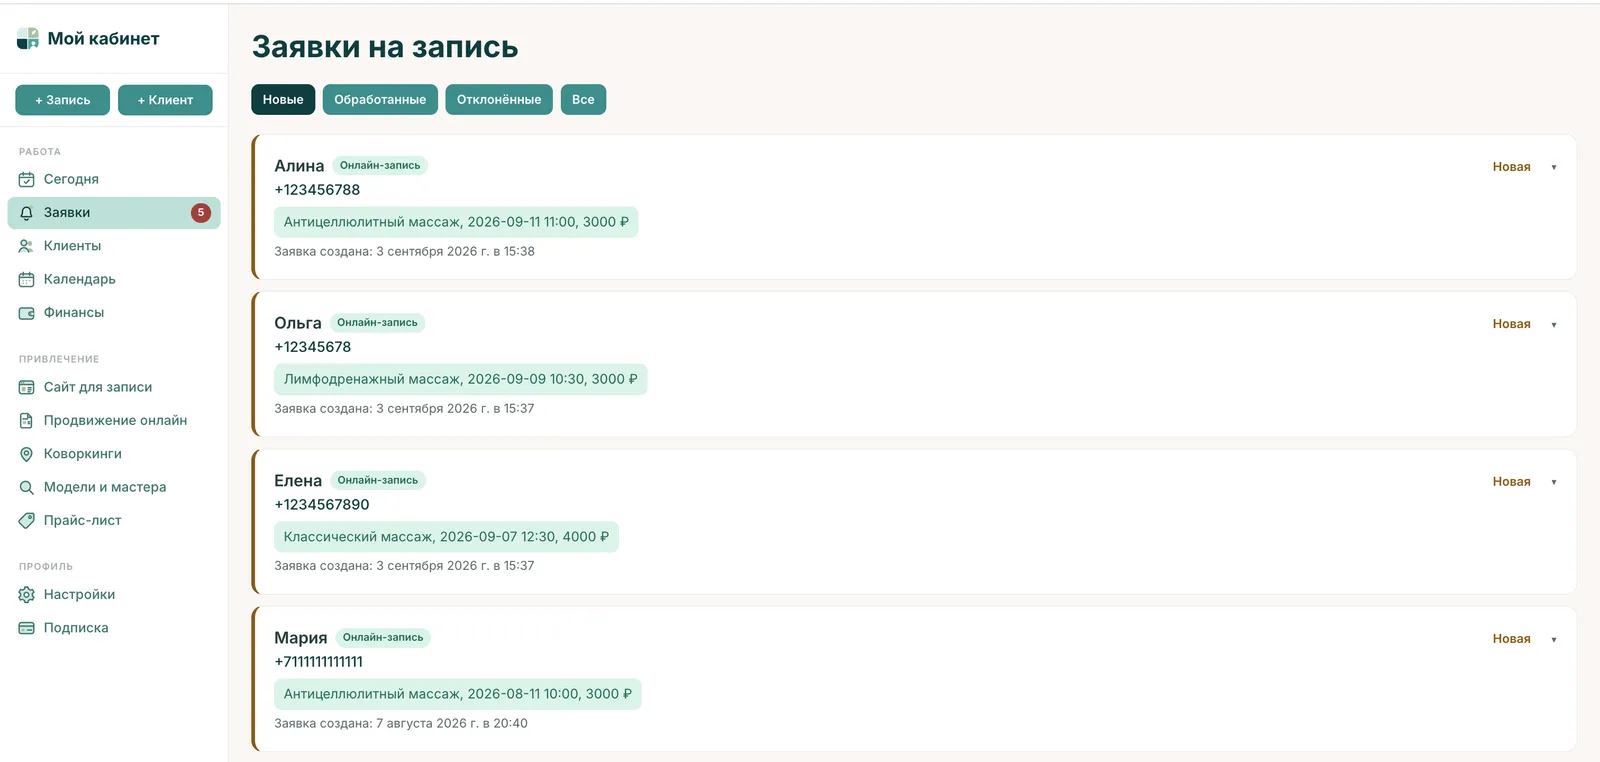1600x762 pixels.
Task: Click the Коворкинги location pin icon
Action: click(27, 454)
